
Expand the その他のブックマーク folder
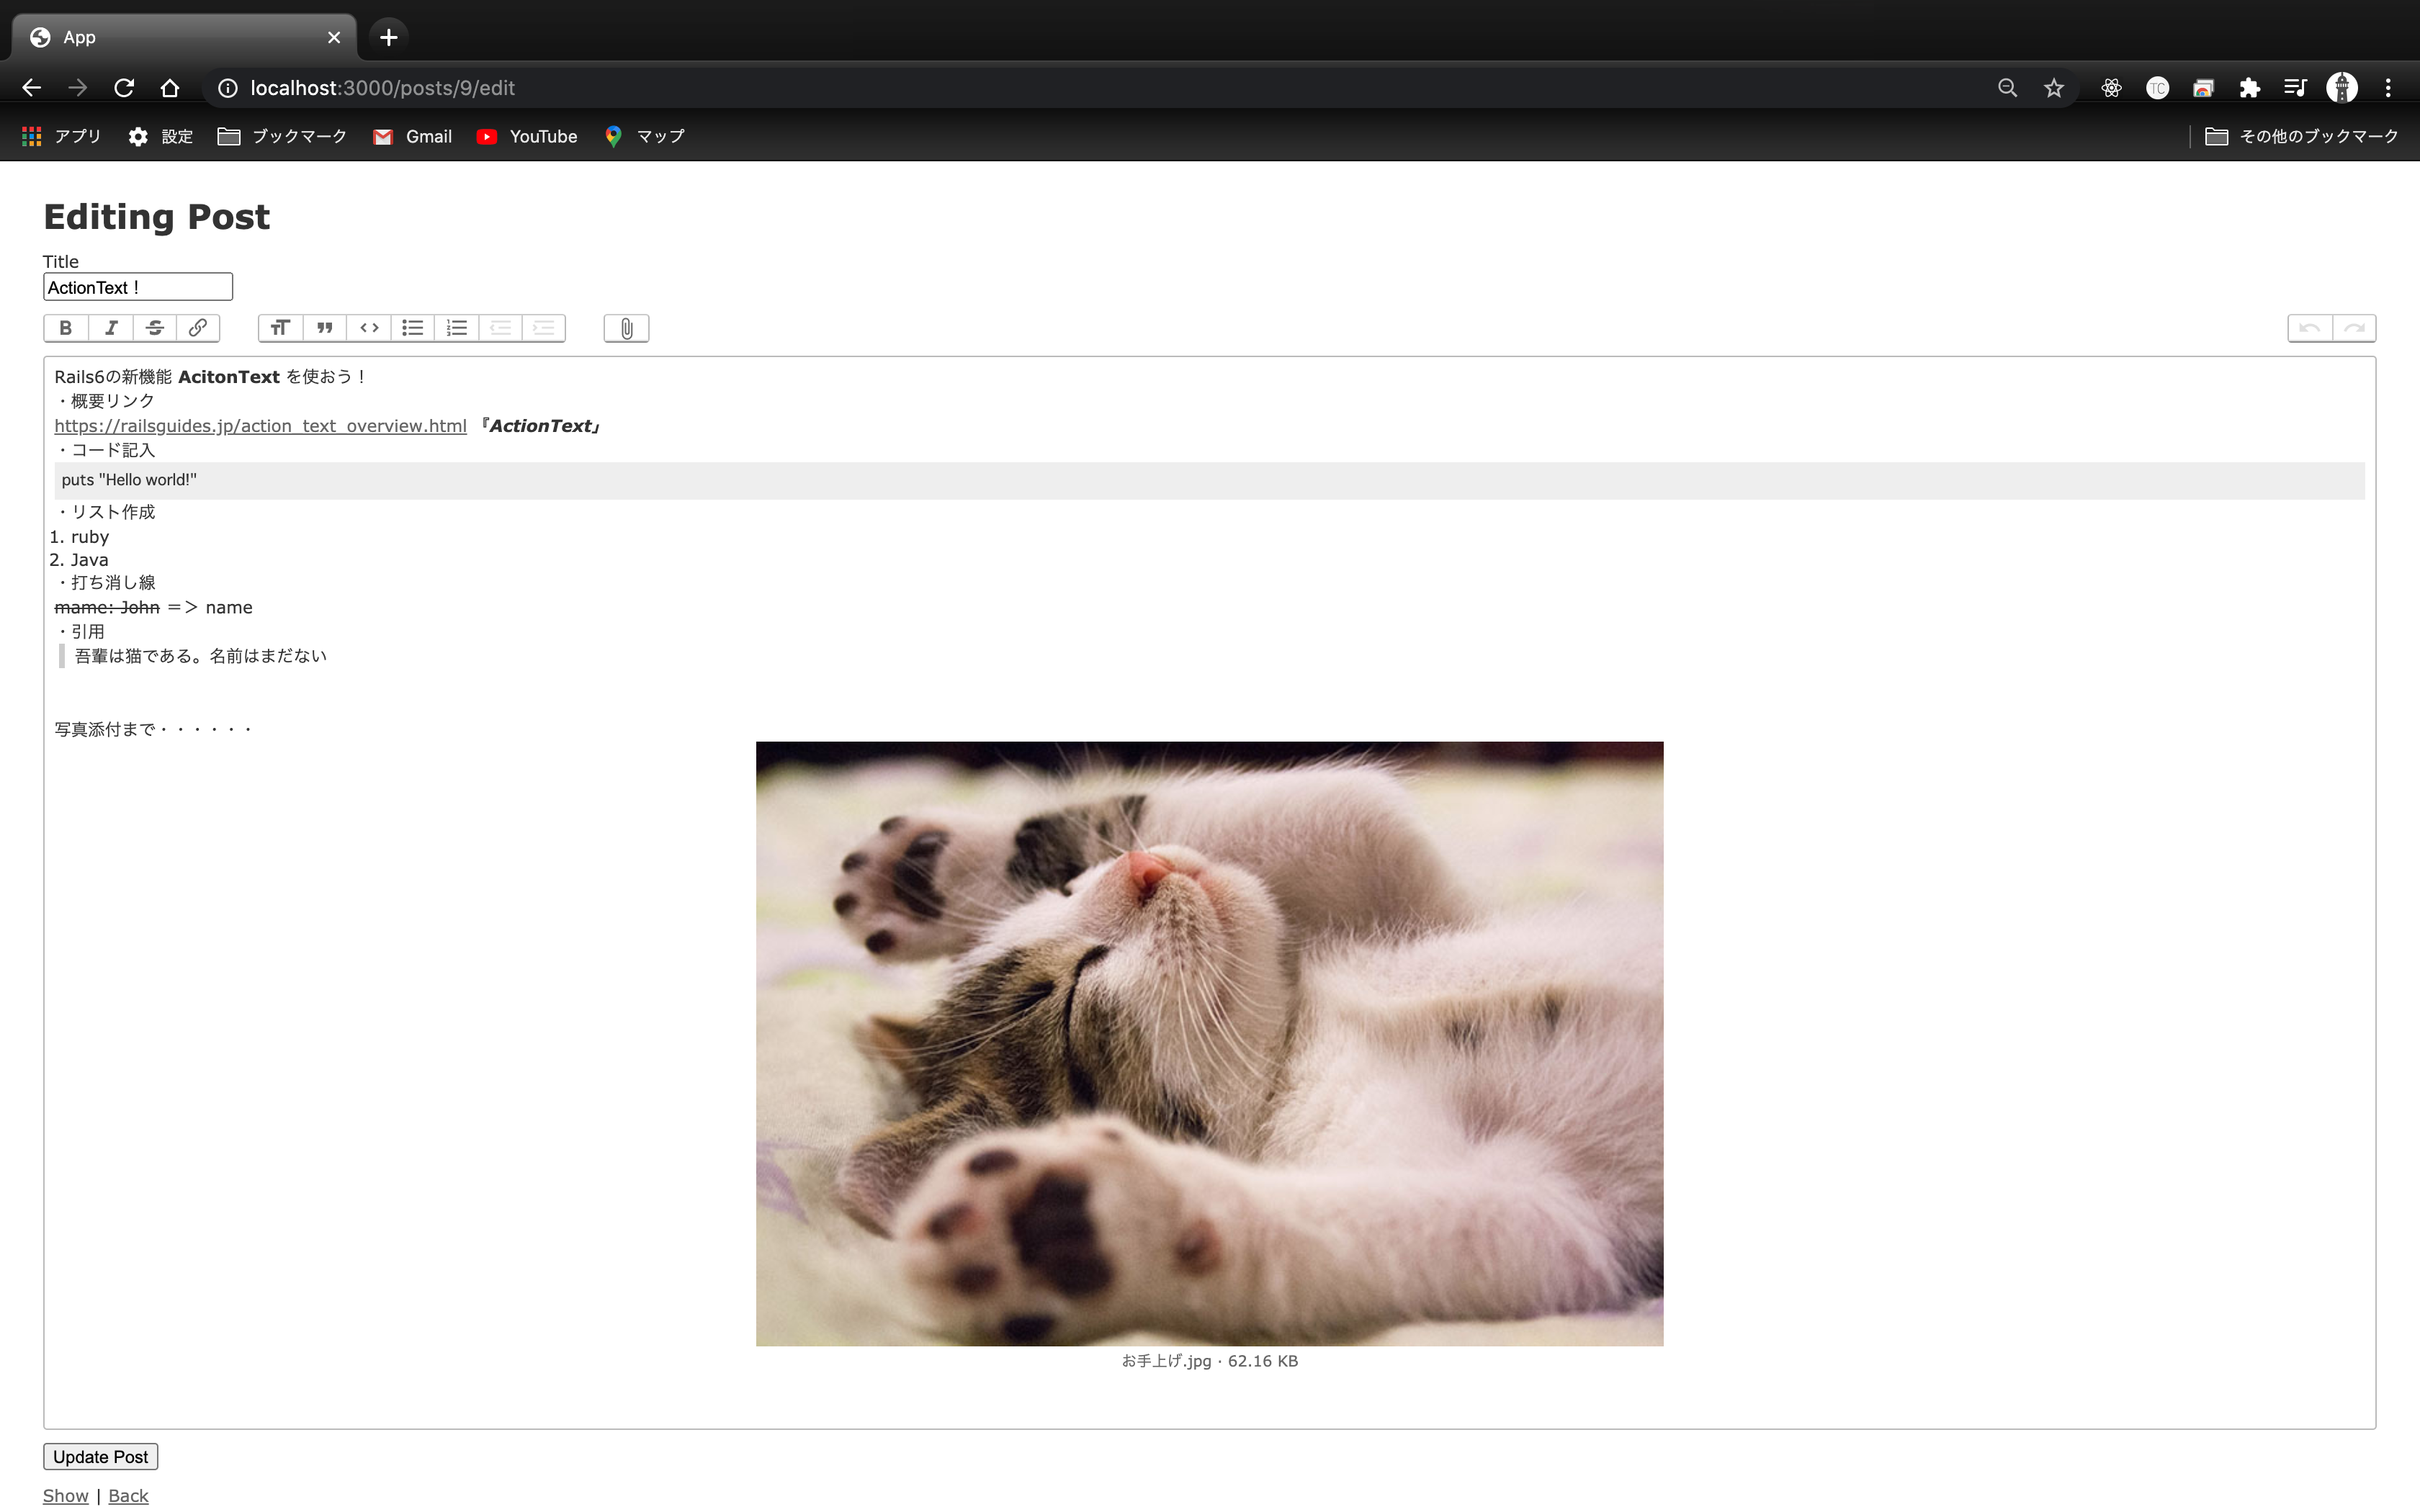point(2300,136)
